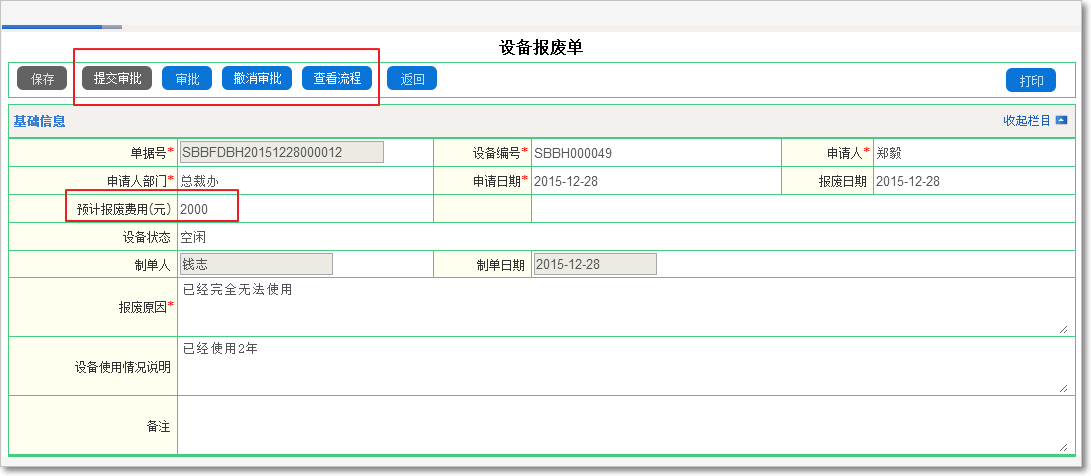This screenshot has width=1091, height=476.
Task: Click the 设备编号 value SBBH000049
Action: 573,153
